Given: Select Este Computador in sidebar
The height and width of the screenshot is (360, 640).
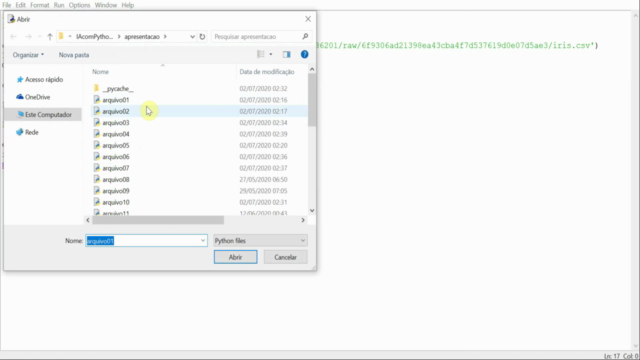Looking at the screenshot, I should pyautogui.click(x=44, y=115).
